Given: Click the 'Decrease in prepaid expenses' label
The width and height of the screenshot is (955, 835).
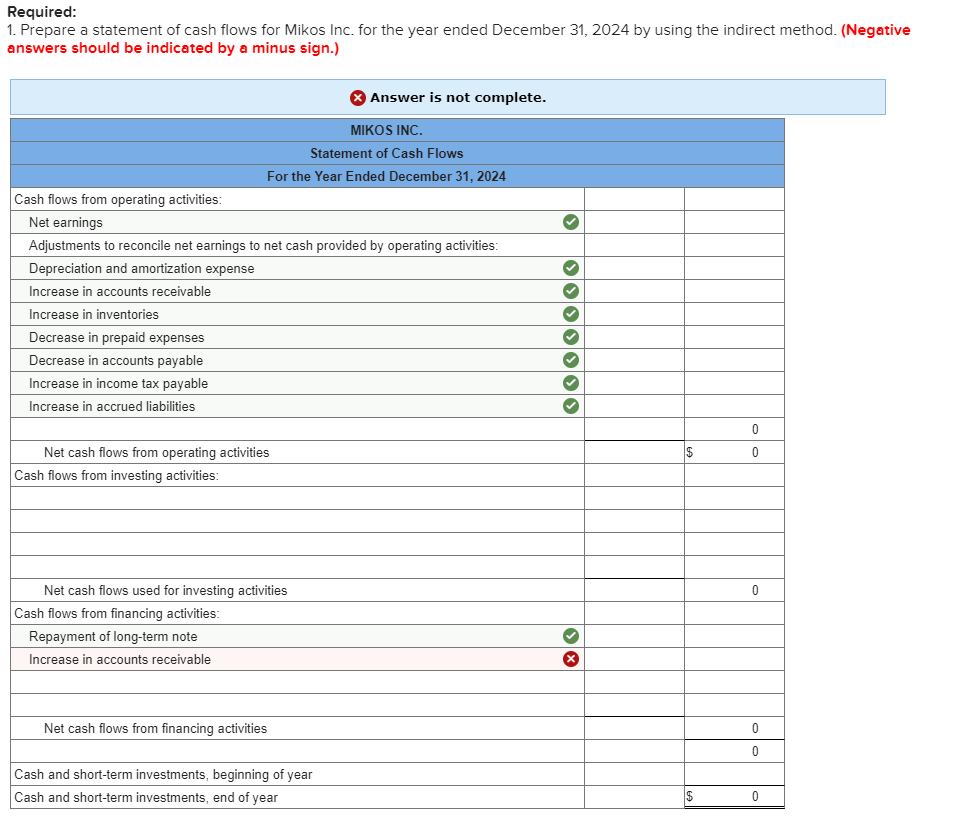Looking at the screenshot, I should coord(116,337).
